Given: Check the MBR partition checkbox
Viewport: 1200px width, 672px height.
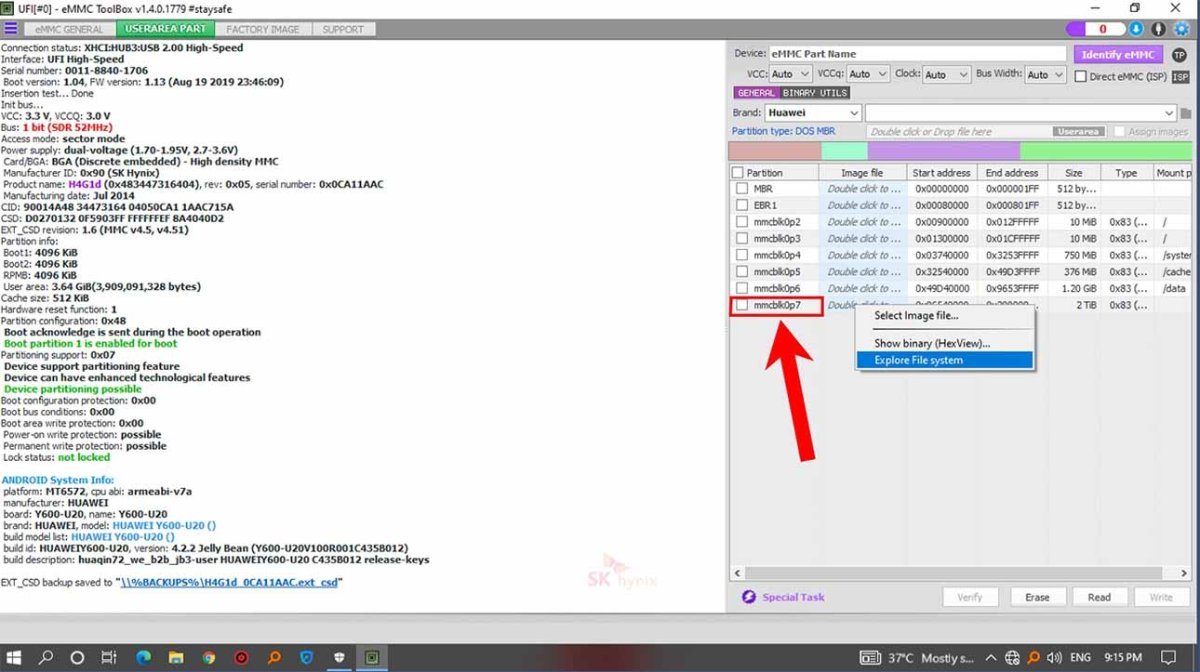Looking at the screenshot, I should [x=742, y=189].
